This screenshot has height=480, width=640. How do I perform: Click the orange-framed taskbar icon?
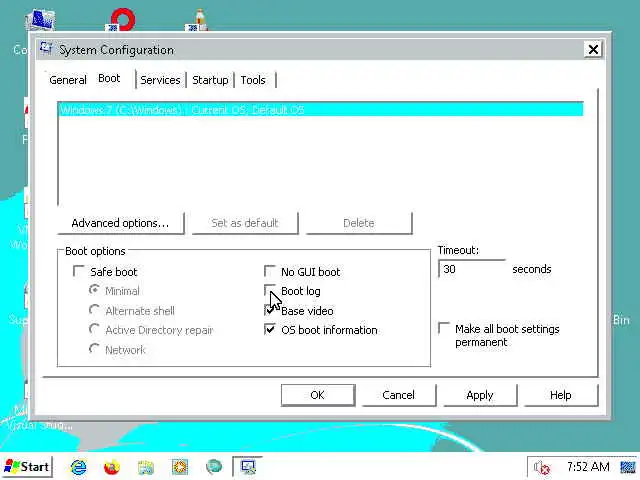180,467
